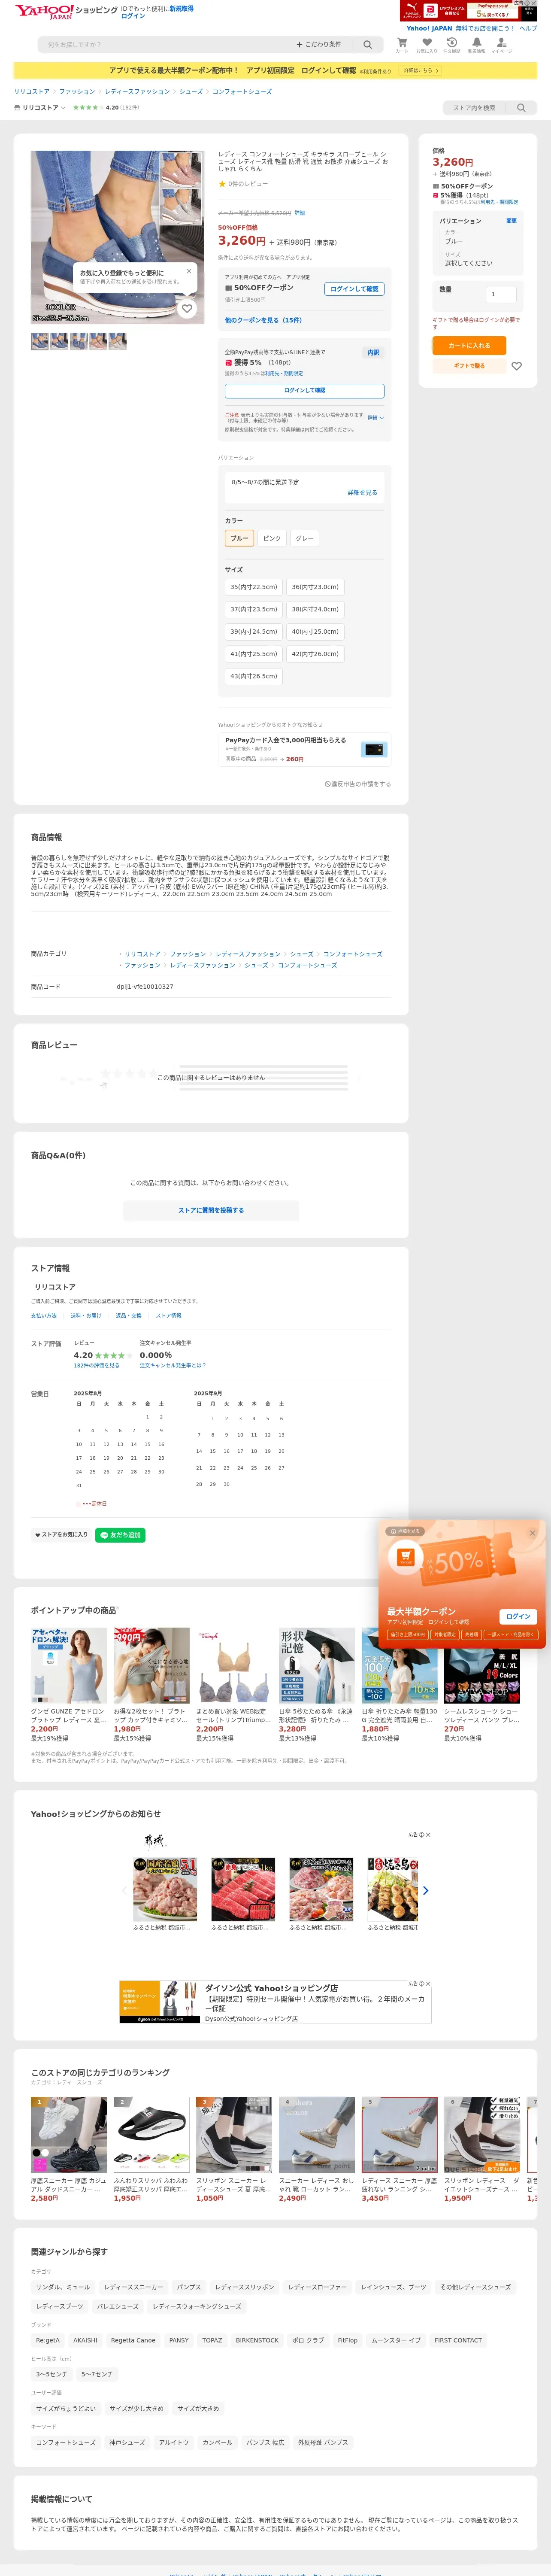The image size is (551, 2576).
Task: Dismiss the Dyson ad close icon
Action: coord(428,1983)
